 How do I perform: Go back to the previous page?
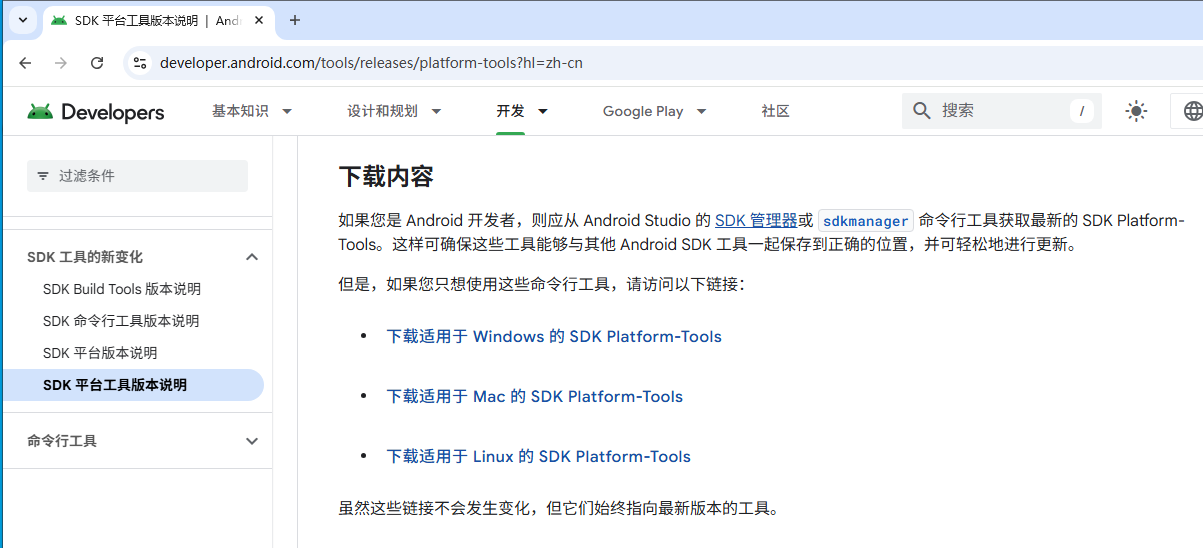click(x=26, y=63)
